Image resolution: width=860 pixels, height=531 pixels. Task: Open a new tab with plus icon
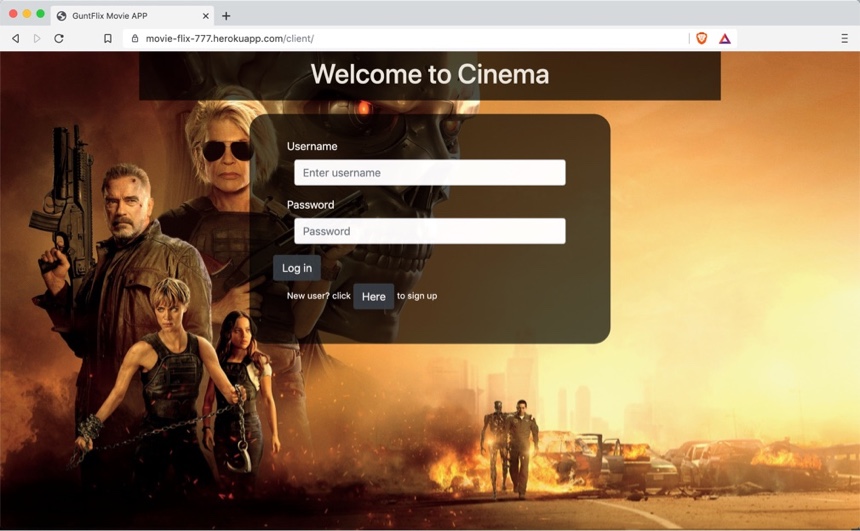[226, 16]
